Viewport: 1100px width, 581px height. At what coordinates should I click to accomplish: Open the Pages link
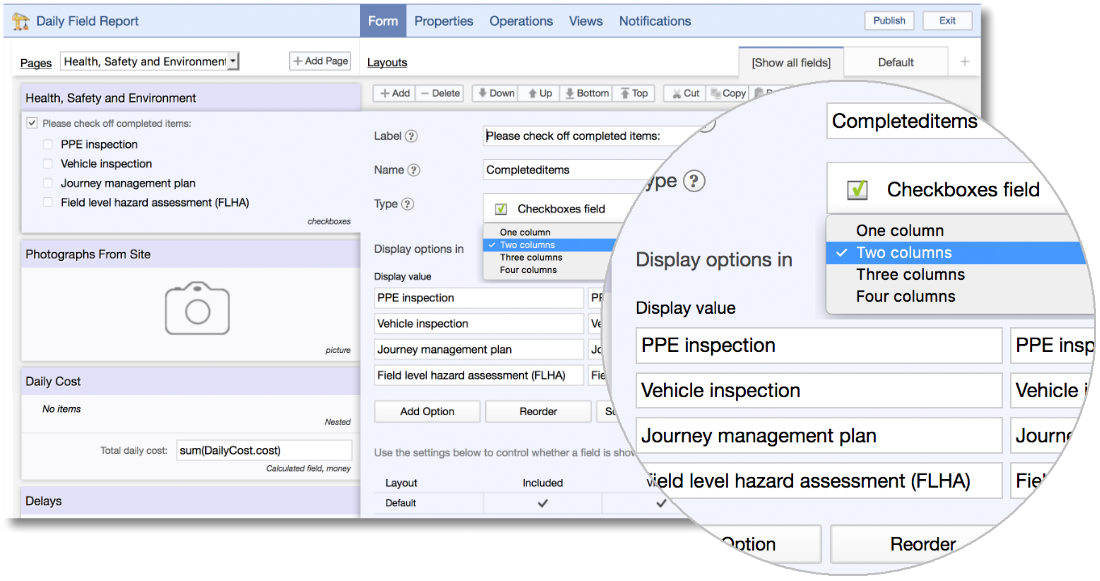pyautogui.click(x=36, y=62)
